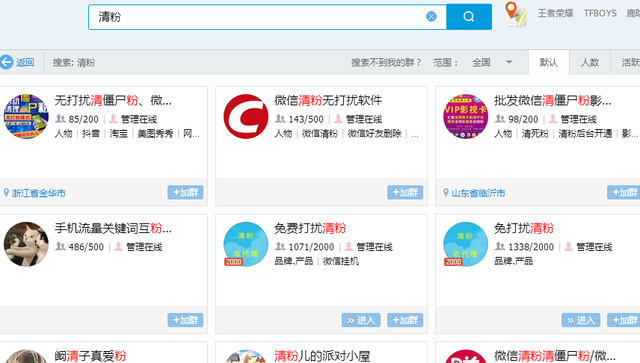This screenshot has height=363, width=640.
Task: Click tag 清粉后台开通
Action: (x=585, y=134)
